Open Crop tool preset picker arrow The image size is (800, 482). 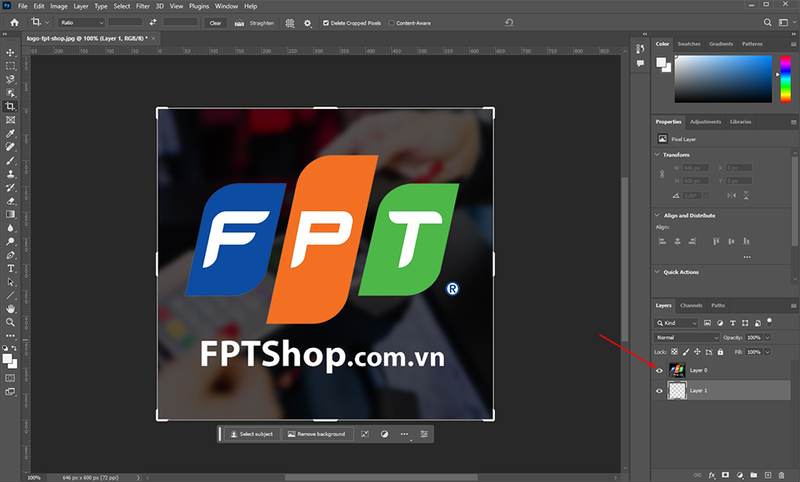pos(46,22)
